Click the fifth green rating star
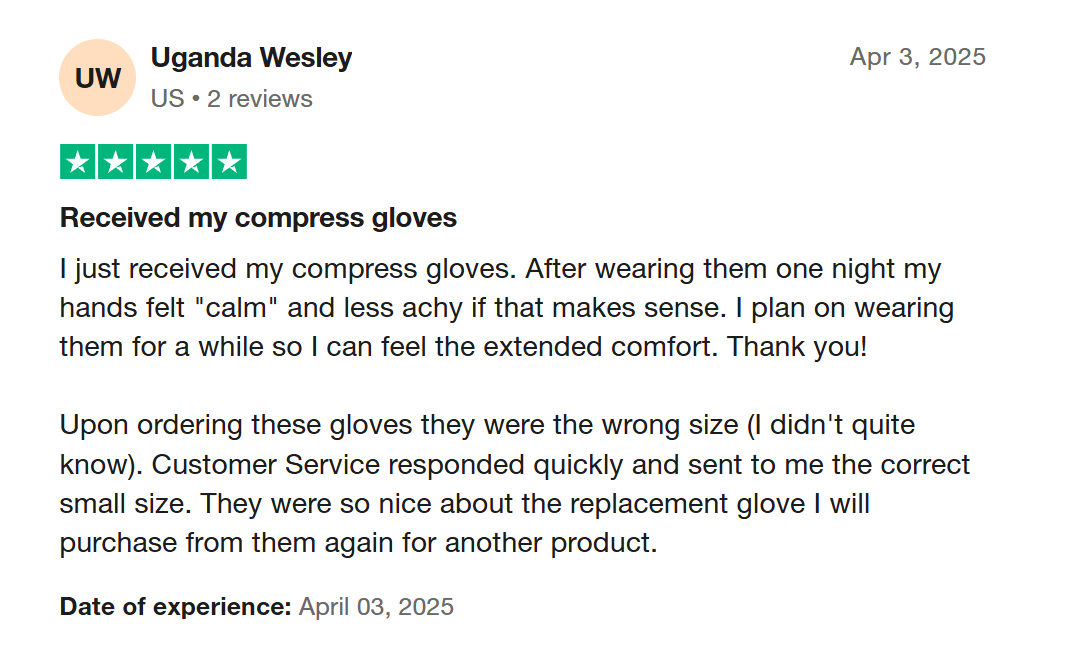Screen dimensions: 1068x660 [x=229, y=162]
